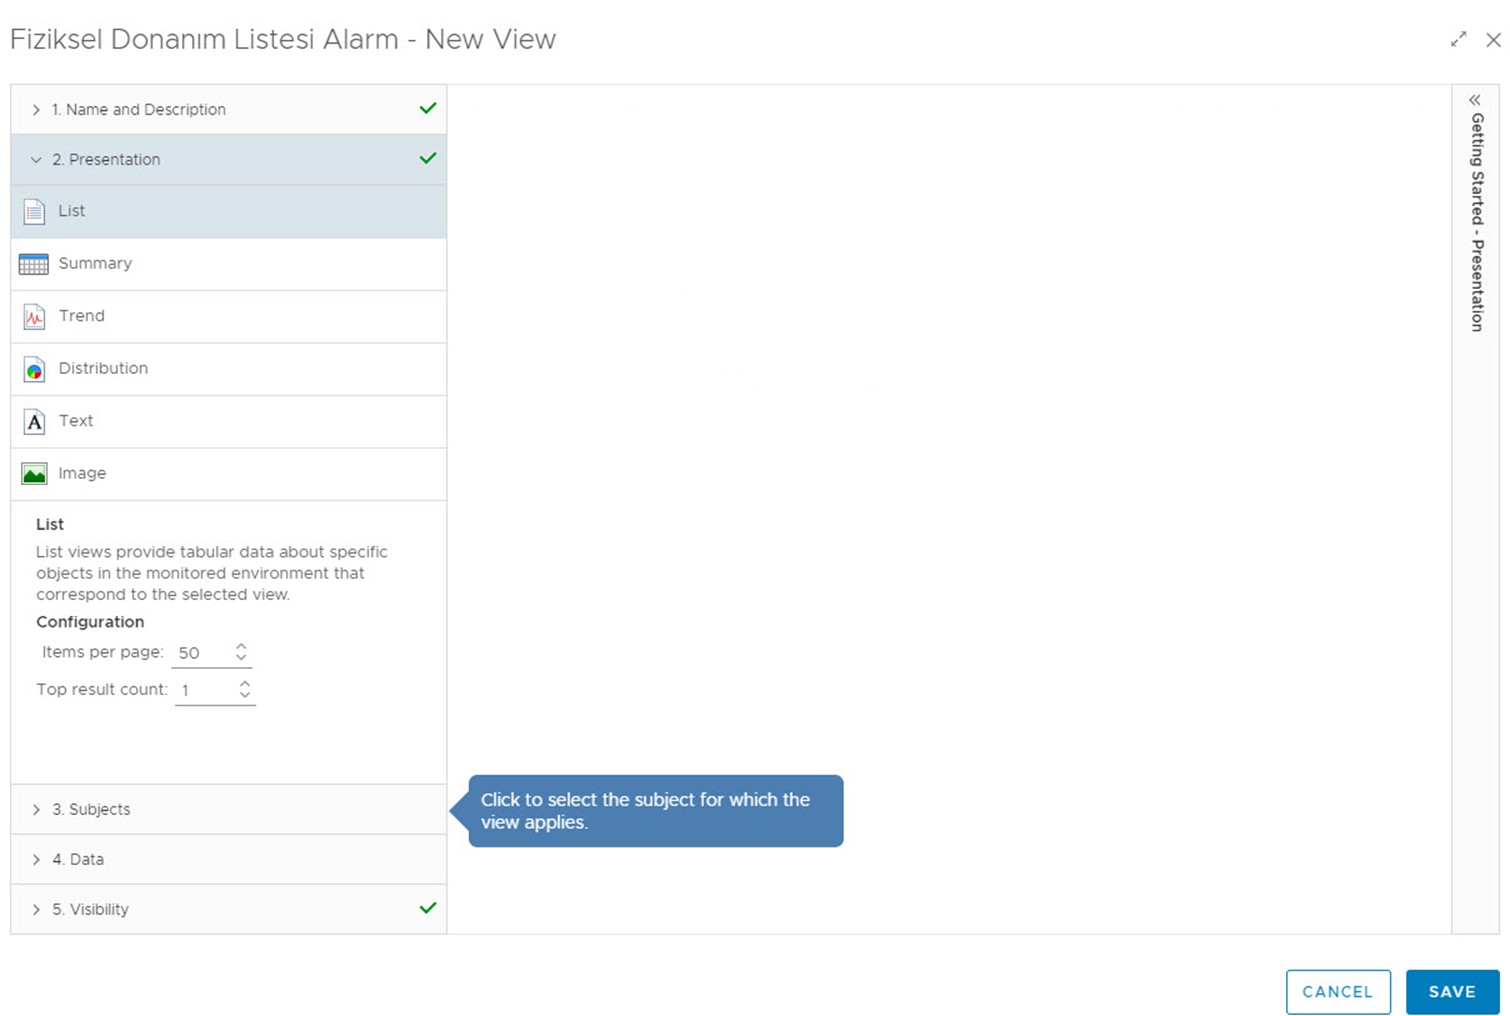Select the Distribution pie chart icon

(34, 370)
